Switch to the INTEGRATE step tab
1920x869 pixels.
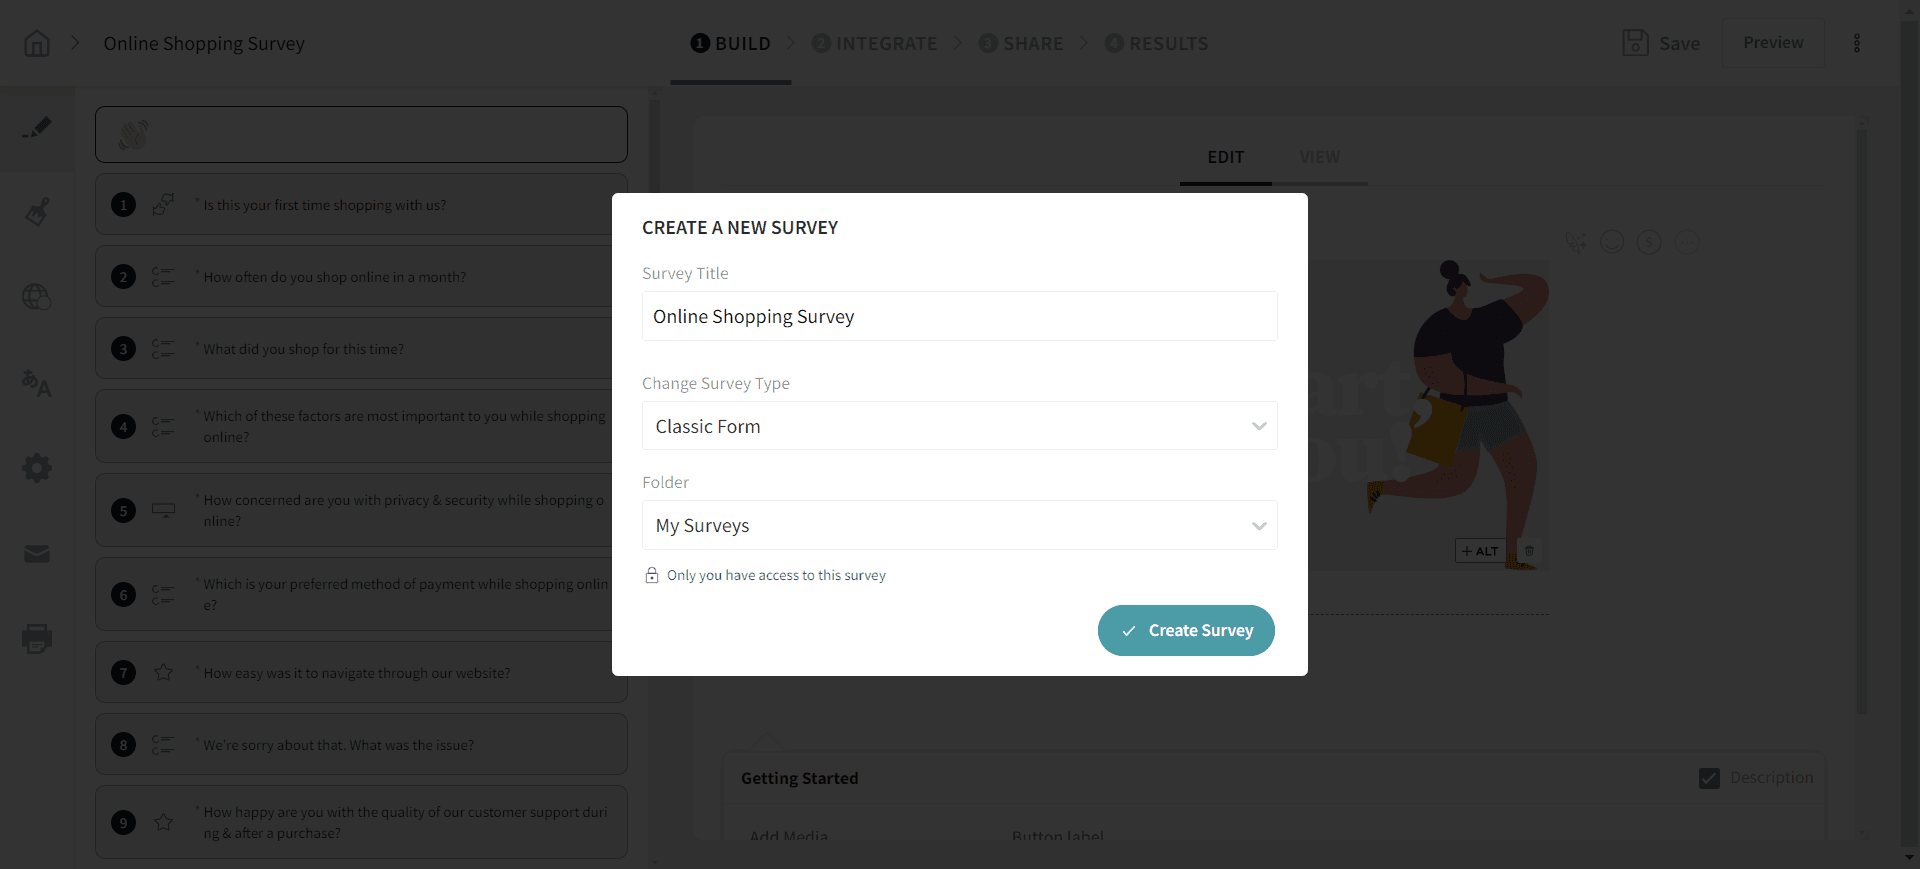pyautogui.click(x=875, y=43)
